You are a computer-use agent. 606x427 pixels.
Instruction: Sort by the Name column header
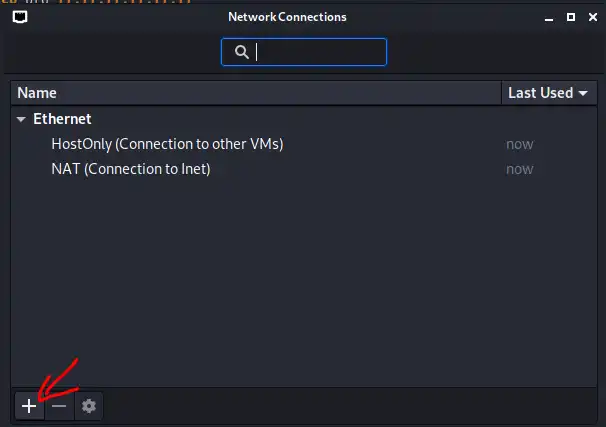(255, 93)
